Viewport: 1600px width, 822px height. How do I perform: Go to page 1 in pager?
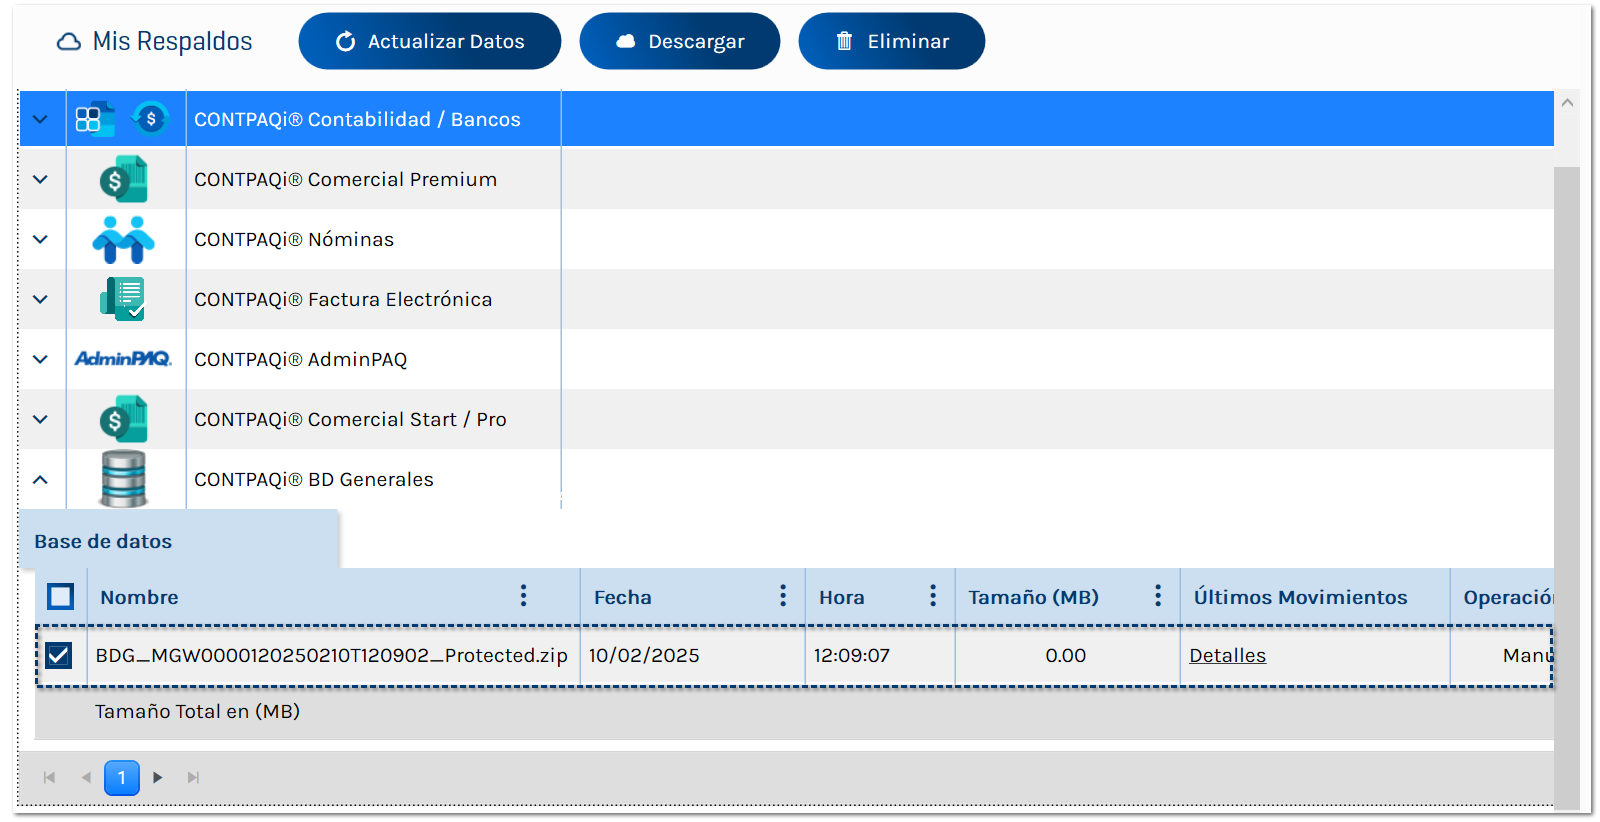click(x=122, y=778)
